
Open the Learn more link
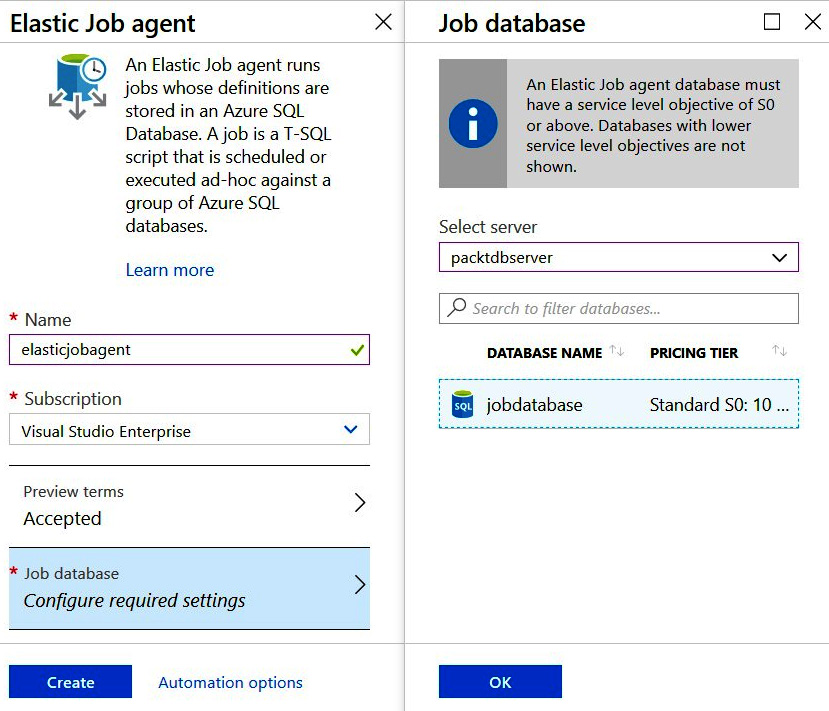tap(170, 269)
